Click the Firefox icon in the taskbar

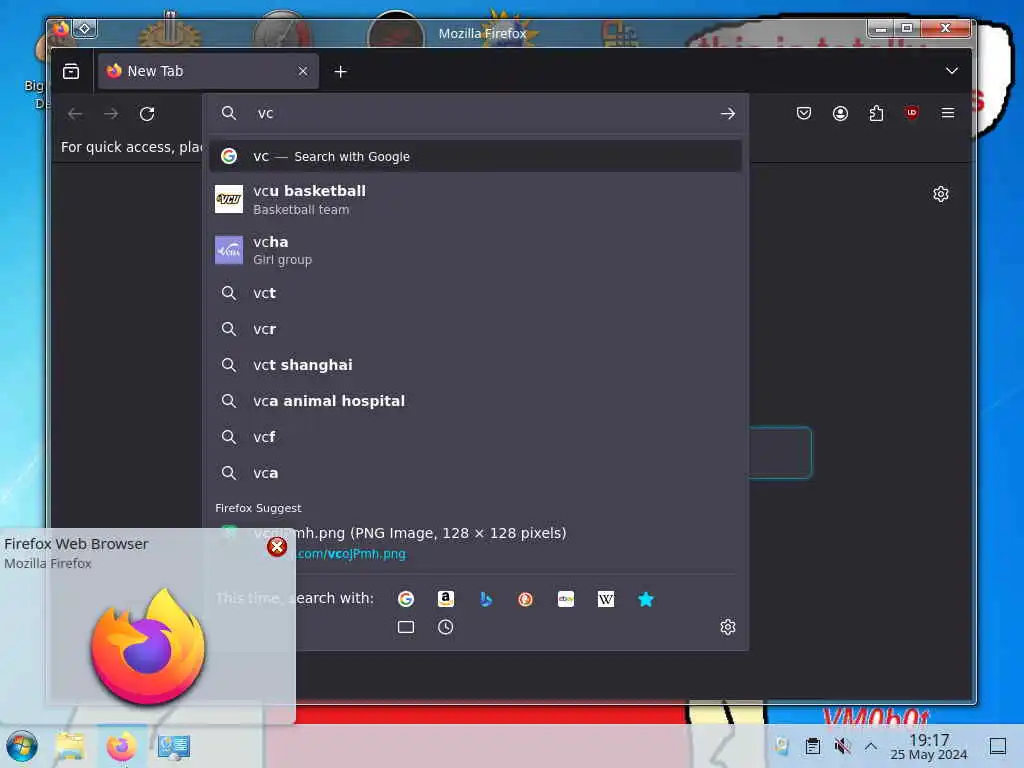(121, 746)
